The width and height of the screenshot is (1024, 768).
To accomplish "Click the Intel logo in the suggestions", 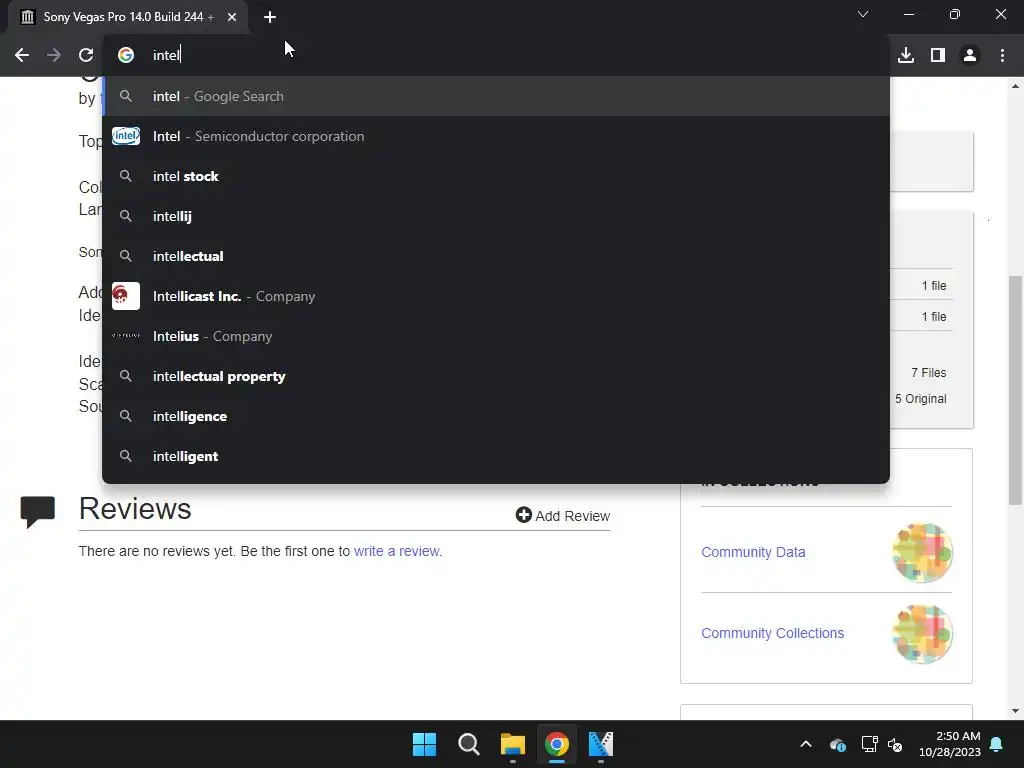I will 126,136.
